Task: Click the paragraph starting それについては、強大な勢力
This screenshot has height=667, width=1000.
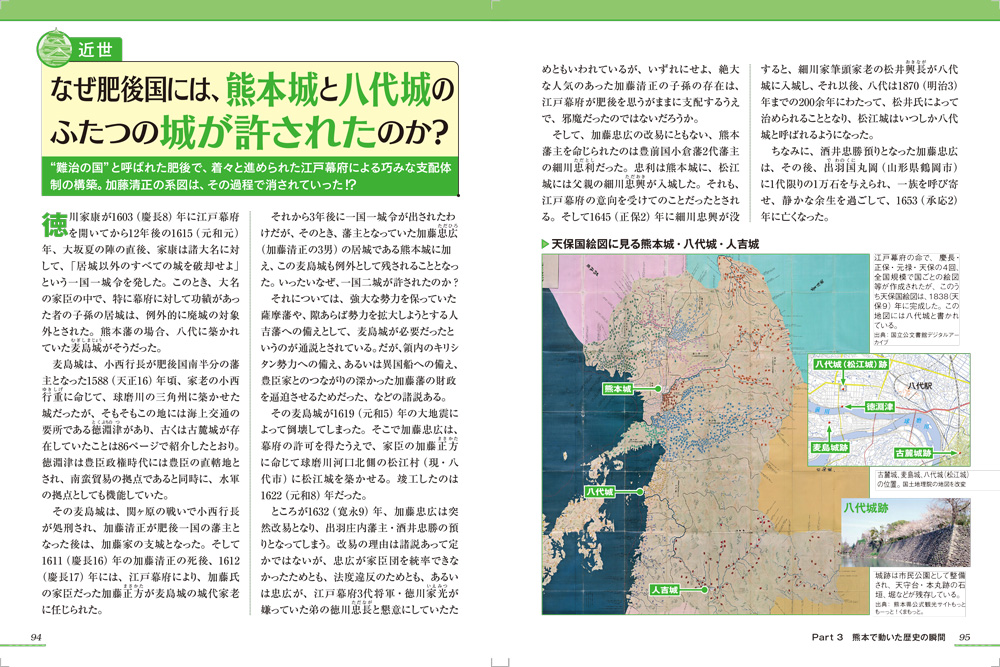Action: coord(360,348)
